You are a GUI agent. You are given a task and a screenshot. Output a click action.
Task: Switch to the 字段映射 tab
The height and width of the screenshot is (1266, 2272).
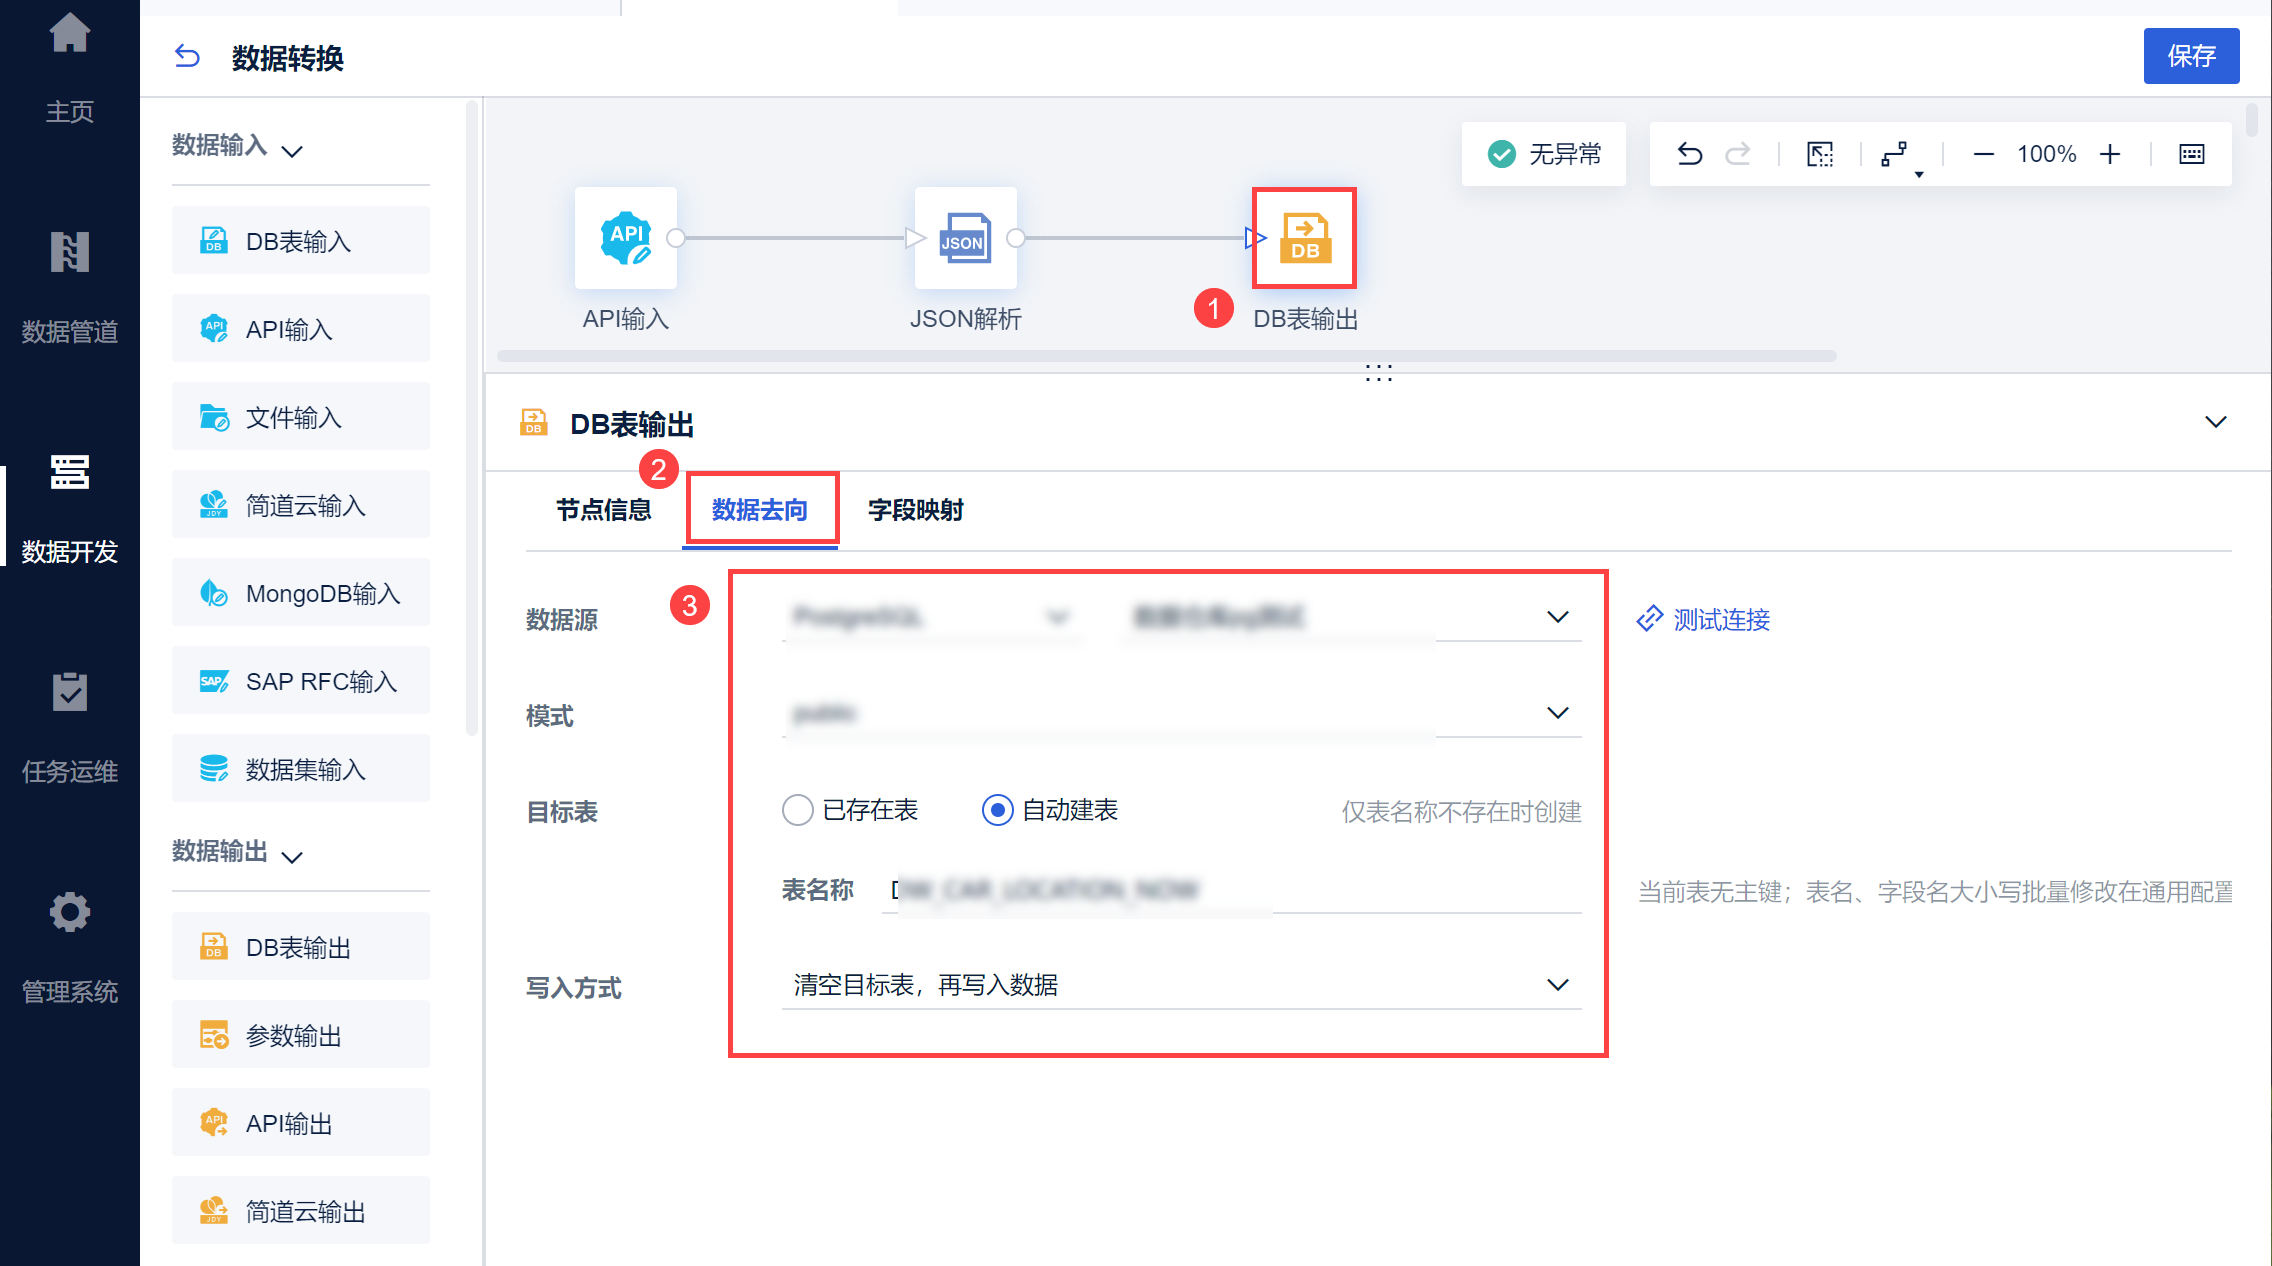point(915,510)
